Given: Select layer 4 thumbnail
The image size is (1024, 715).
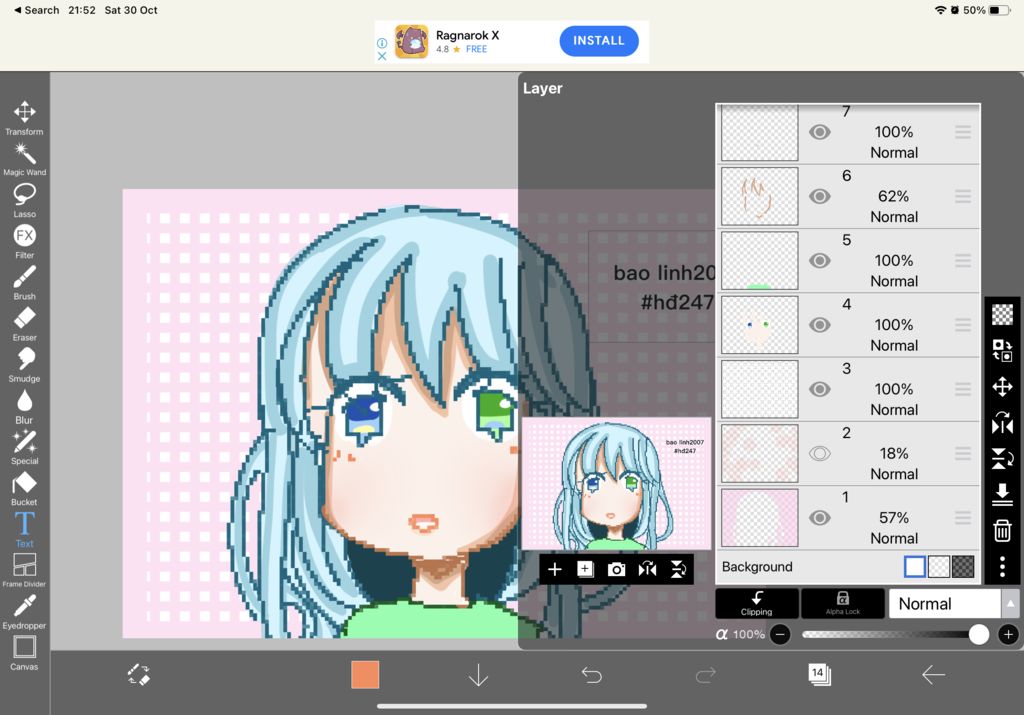Looking at the screenshot, I should (x=760, y=325).
